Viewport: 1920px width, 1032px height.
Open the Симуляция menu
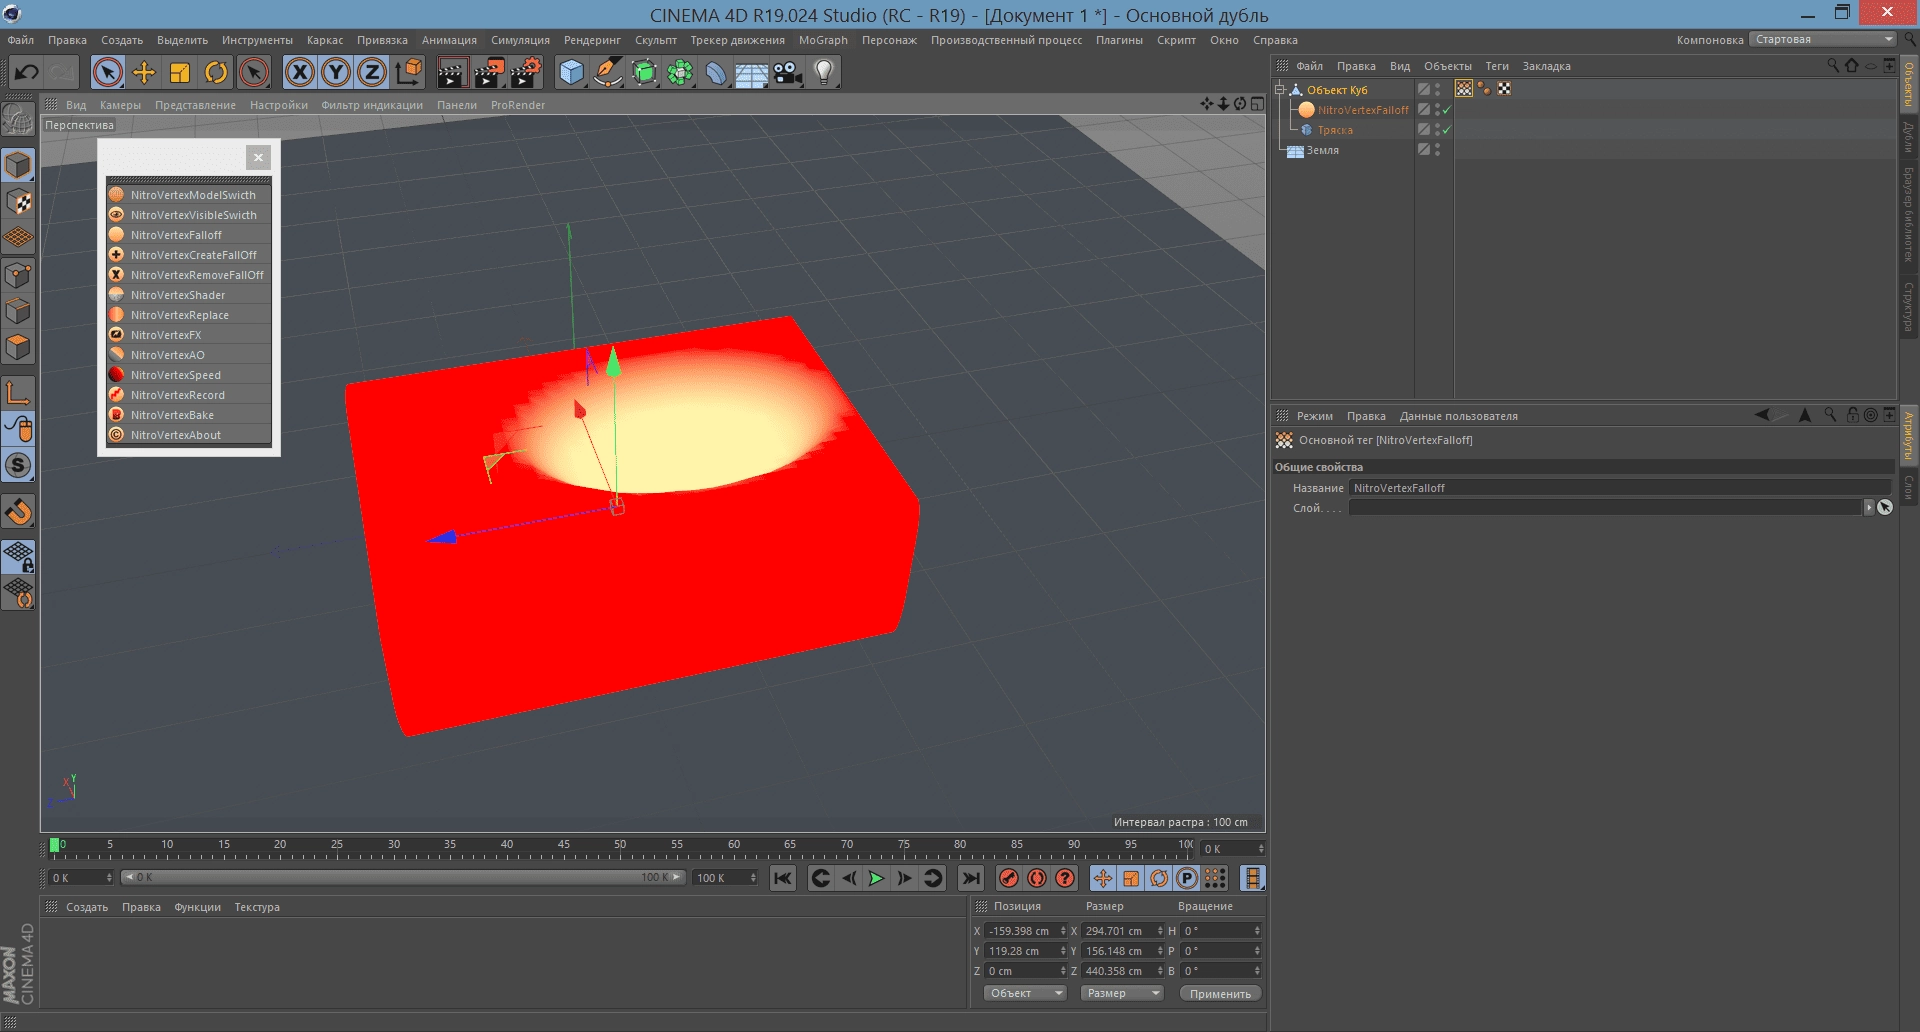pyautogui.click(x=520, y=40)
